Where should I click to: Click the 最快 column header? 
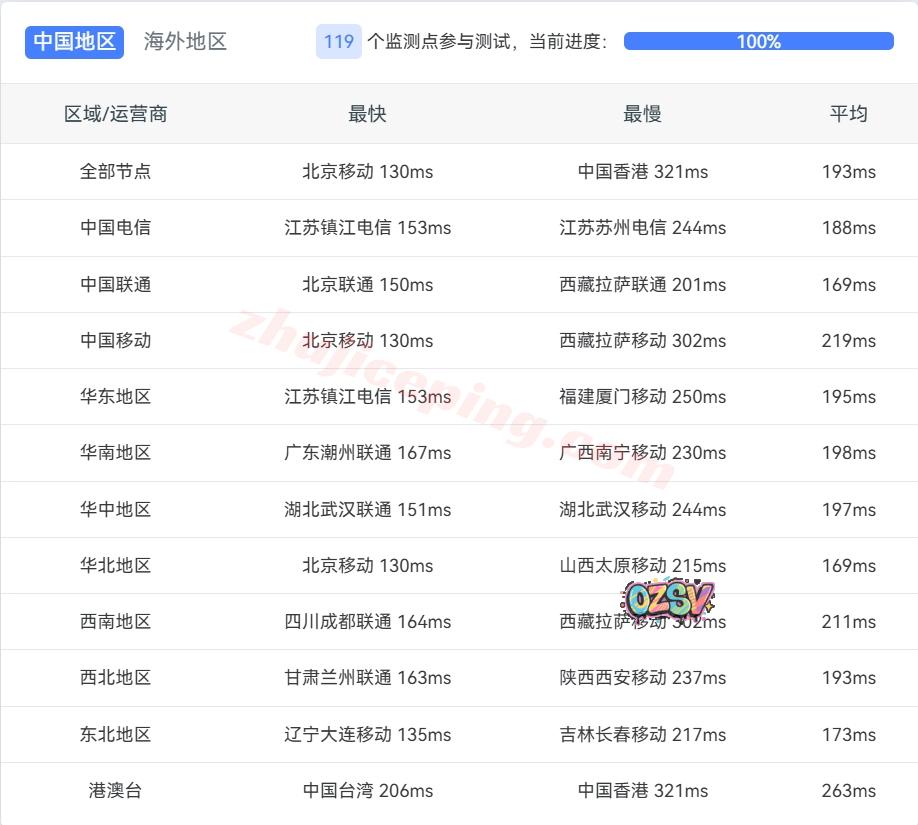(x=367, y=114)
